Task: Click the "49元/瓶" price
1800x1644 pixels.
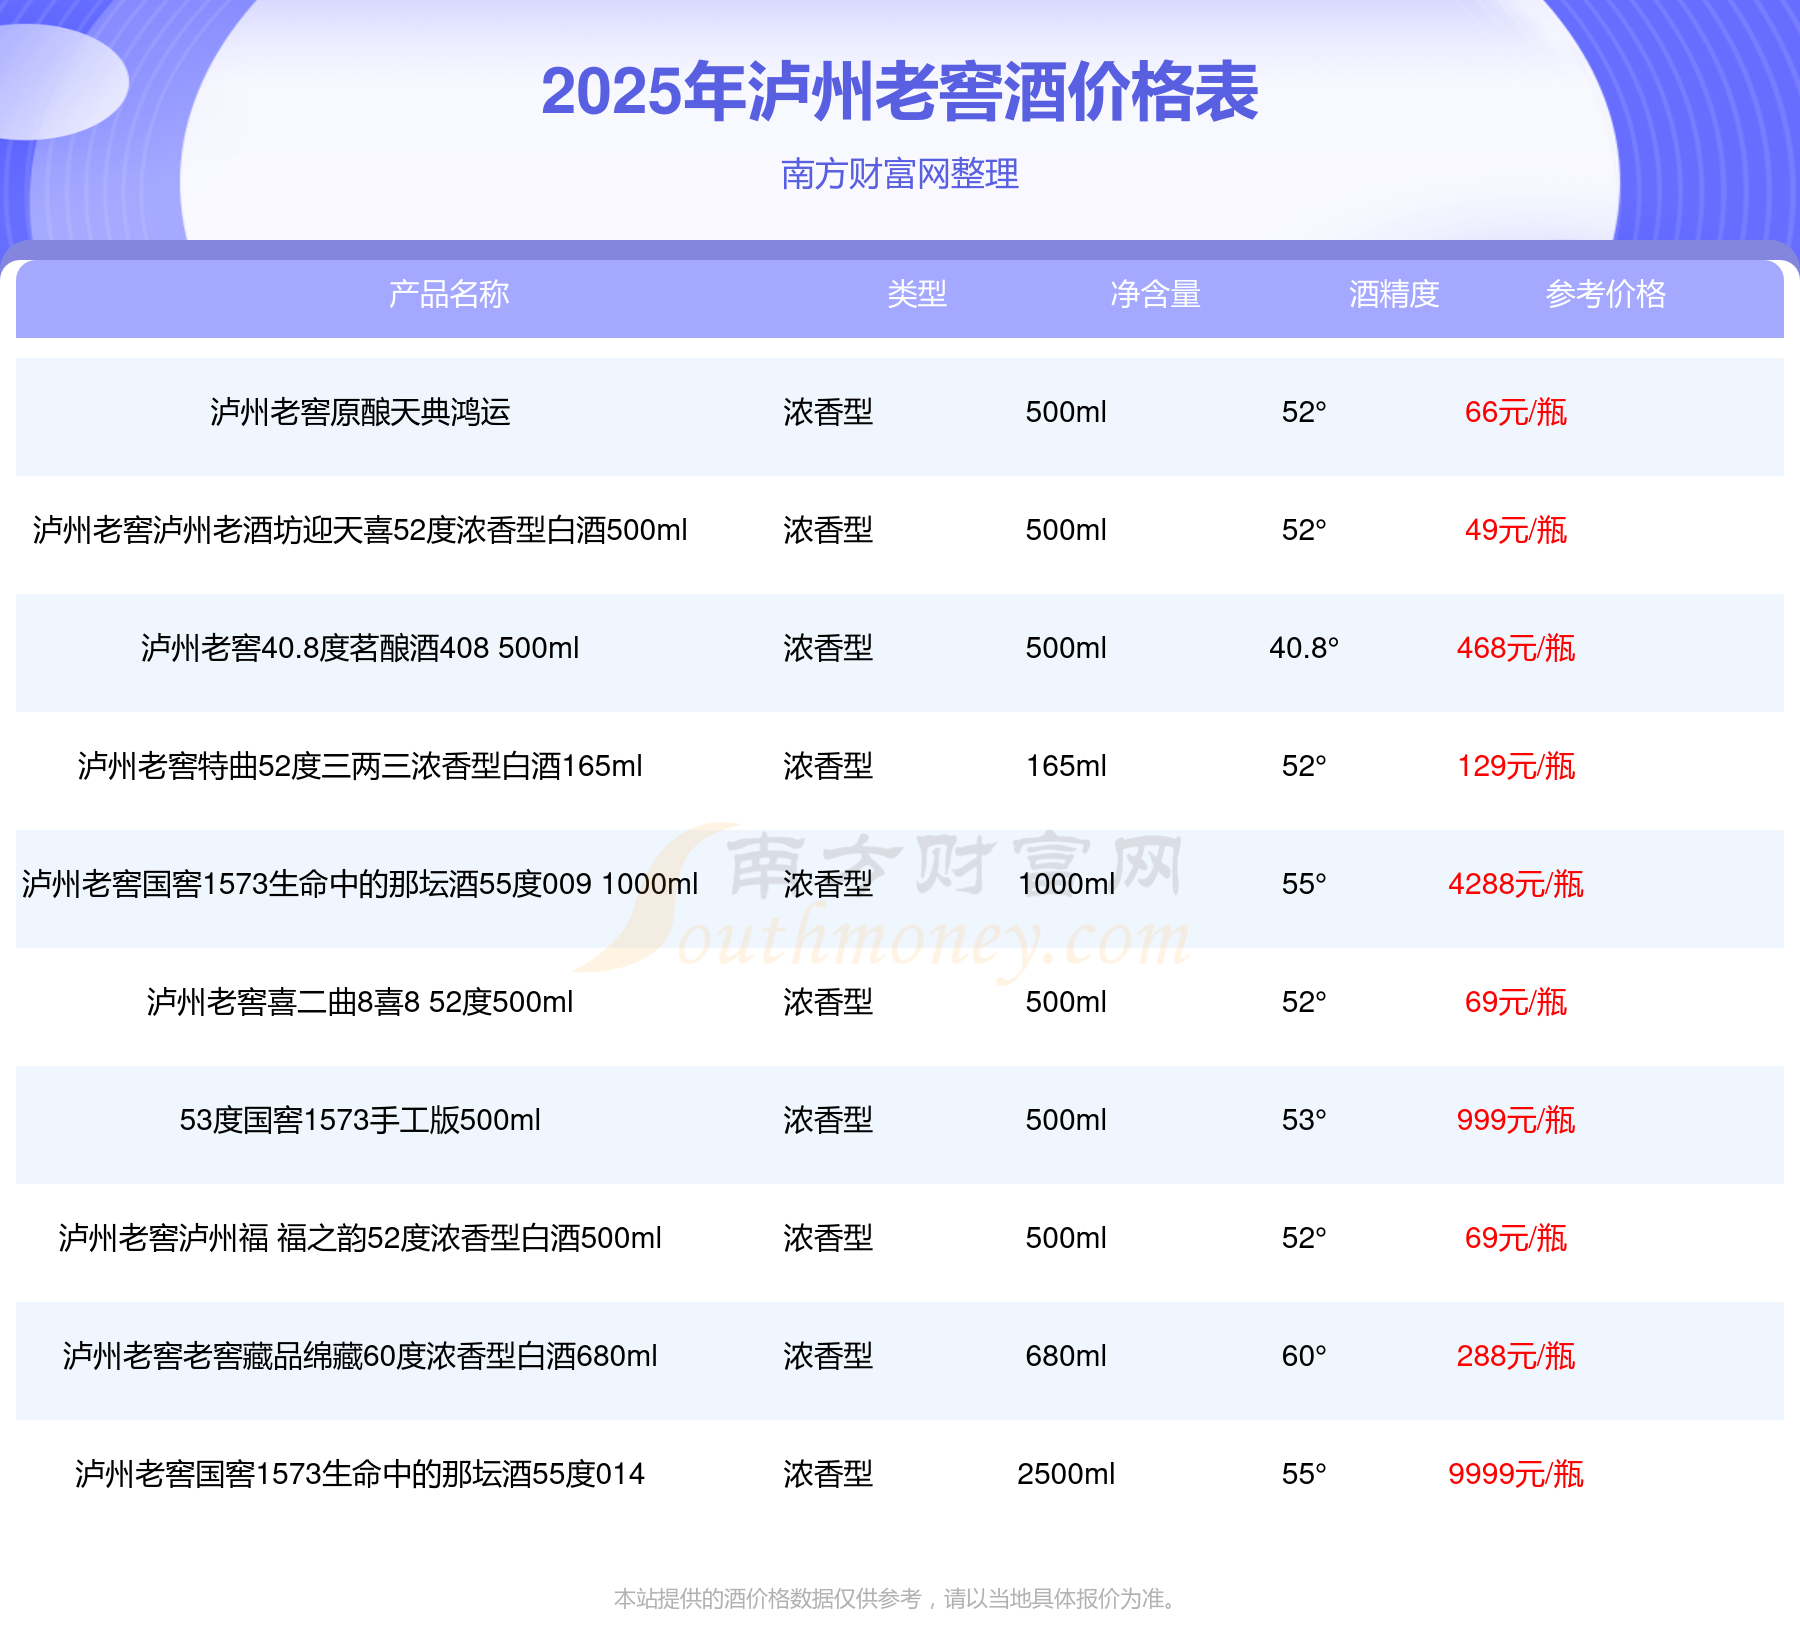Action: [x=1516, y=530]
